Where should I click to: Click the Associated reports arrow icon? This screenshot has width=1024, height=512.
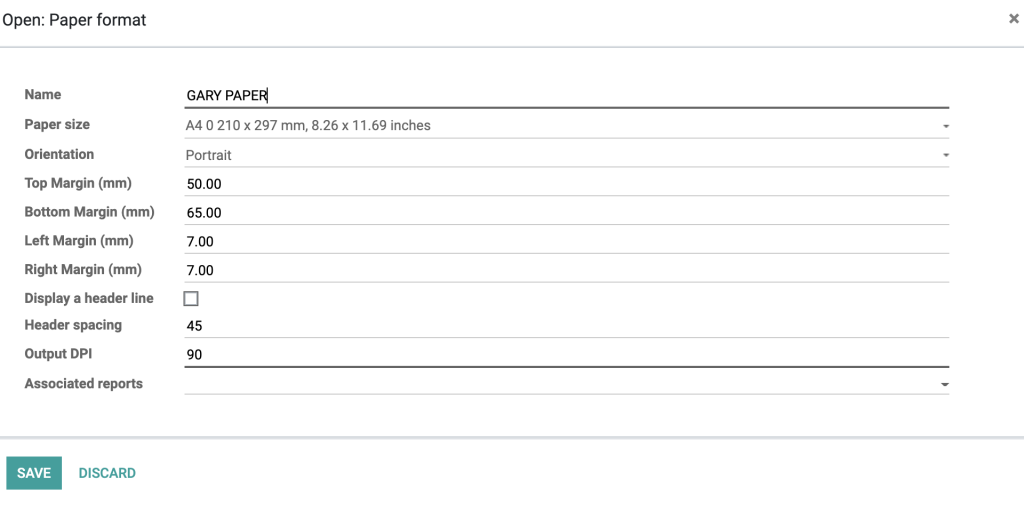[x=945, y=385]
